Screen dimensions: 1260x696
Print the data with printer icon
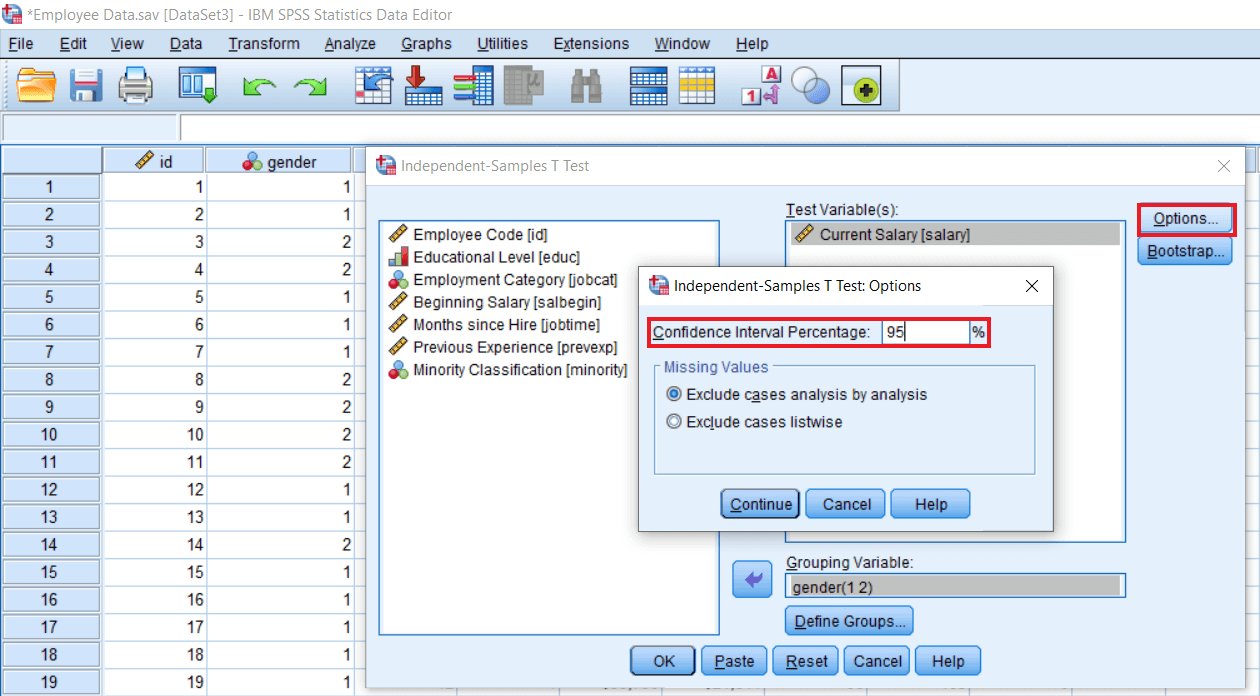pyautogui.click(x=136, y=86)
